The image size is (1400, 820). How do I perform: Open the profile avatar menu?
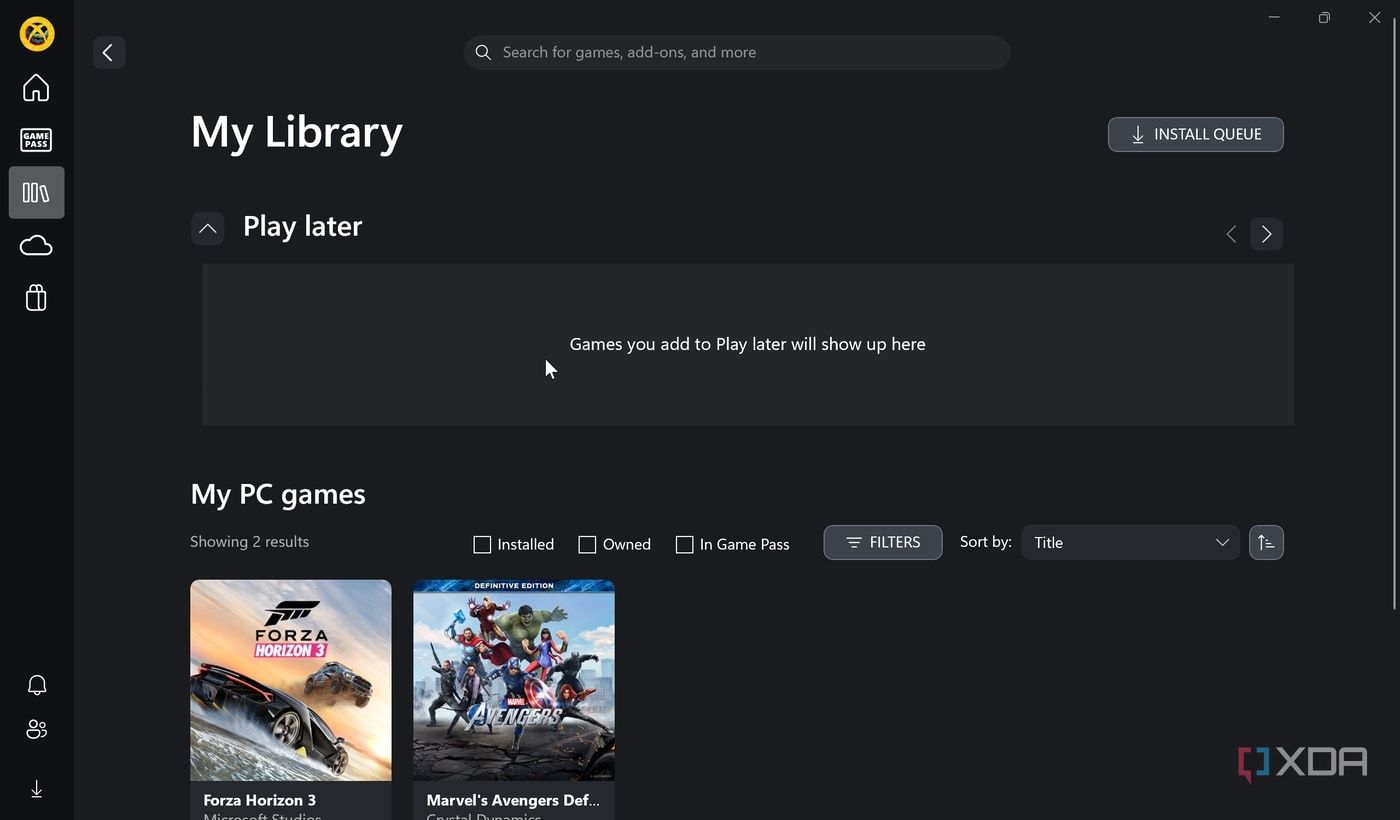[37, 34]
